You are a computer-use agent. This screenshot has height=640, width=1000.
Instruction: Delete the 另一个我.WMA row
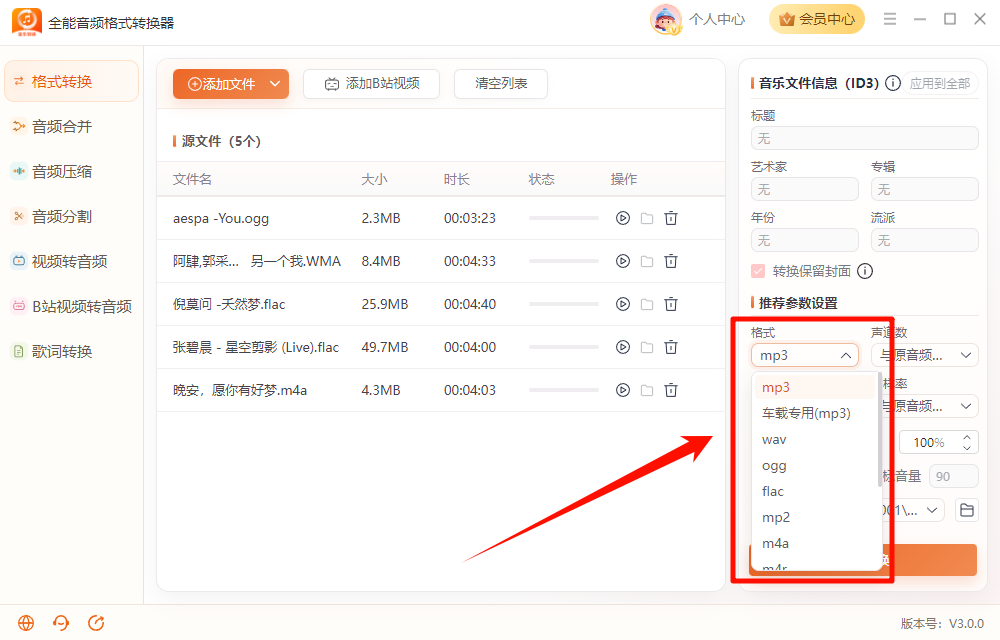point(671,261)
